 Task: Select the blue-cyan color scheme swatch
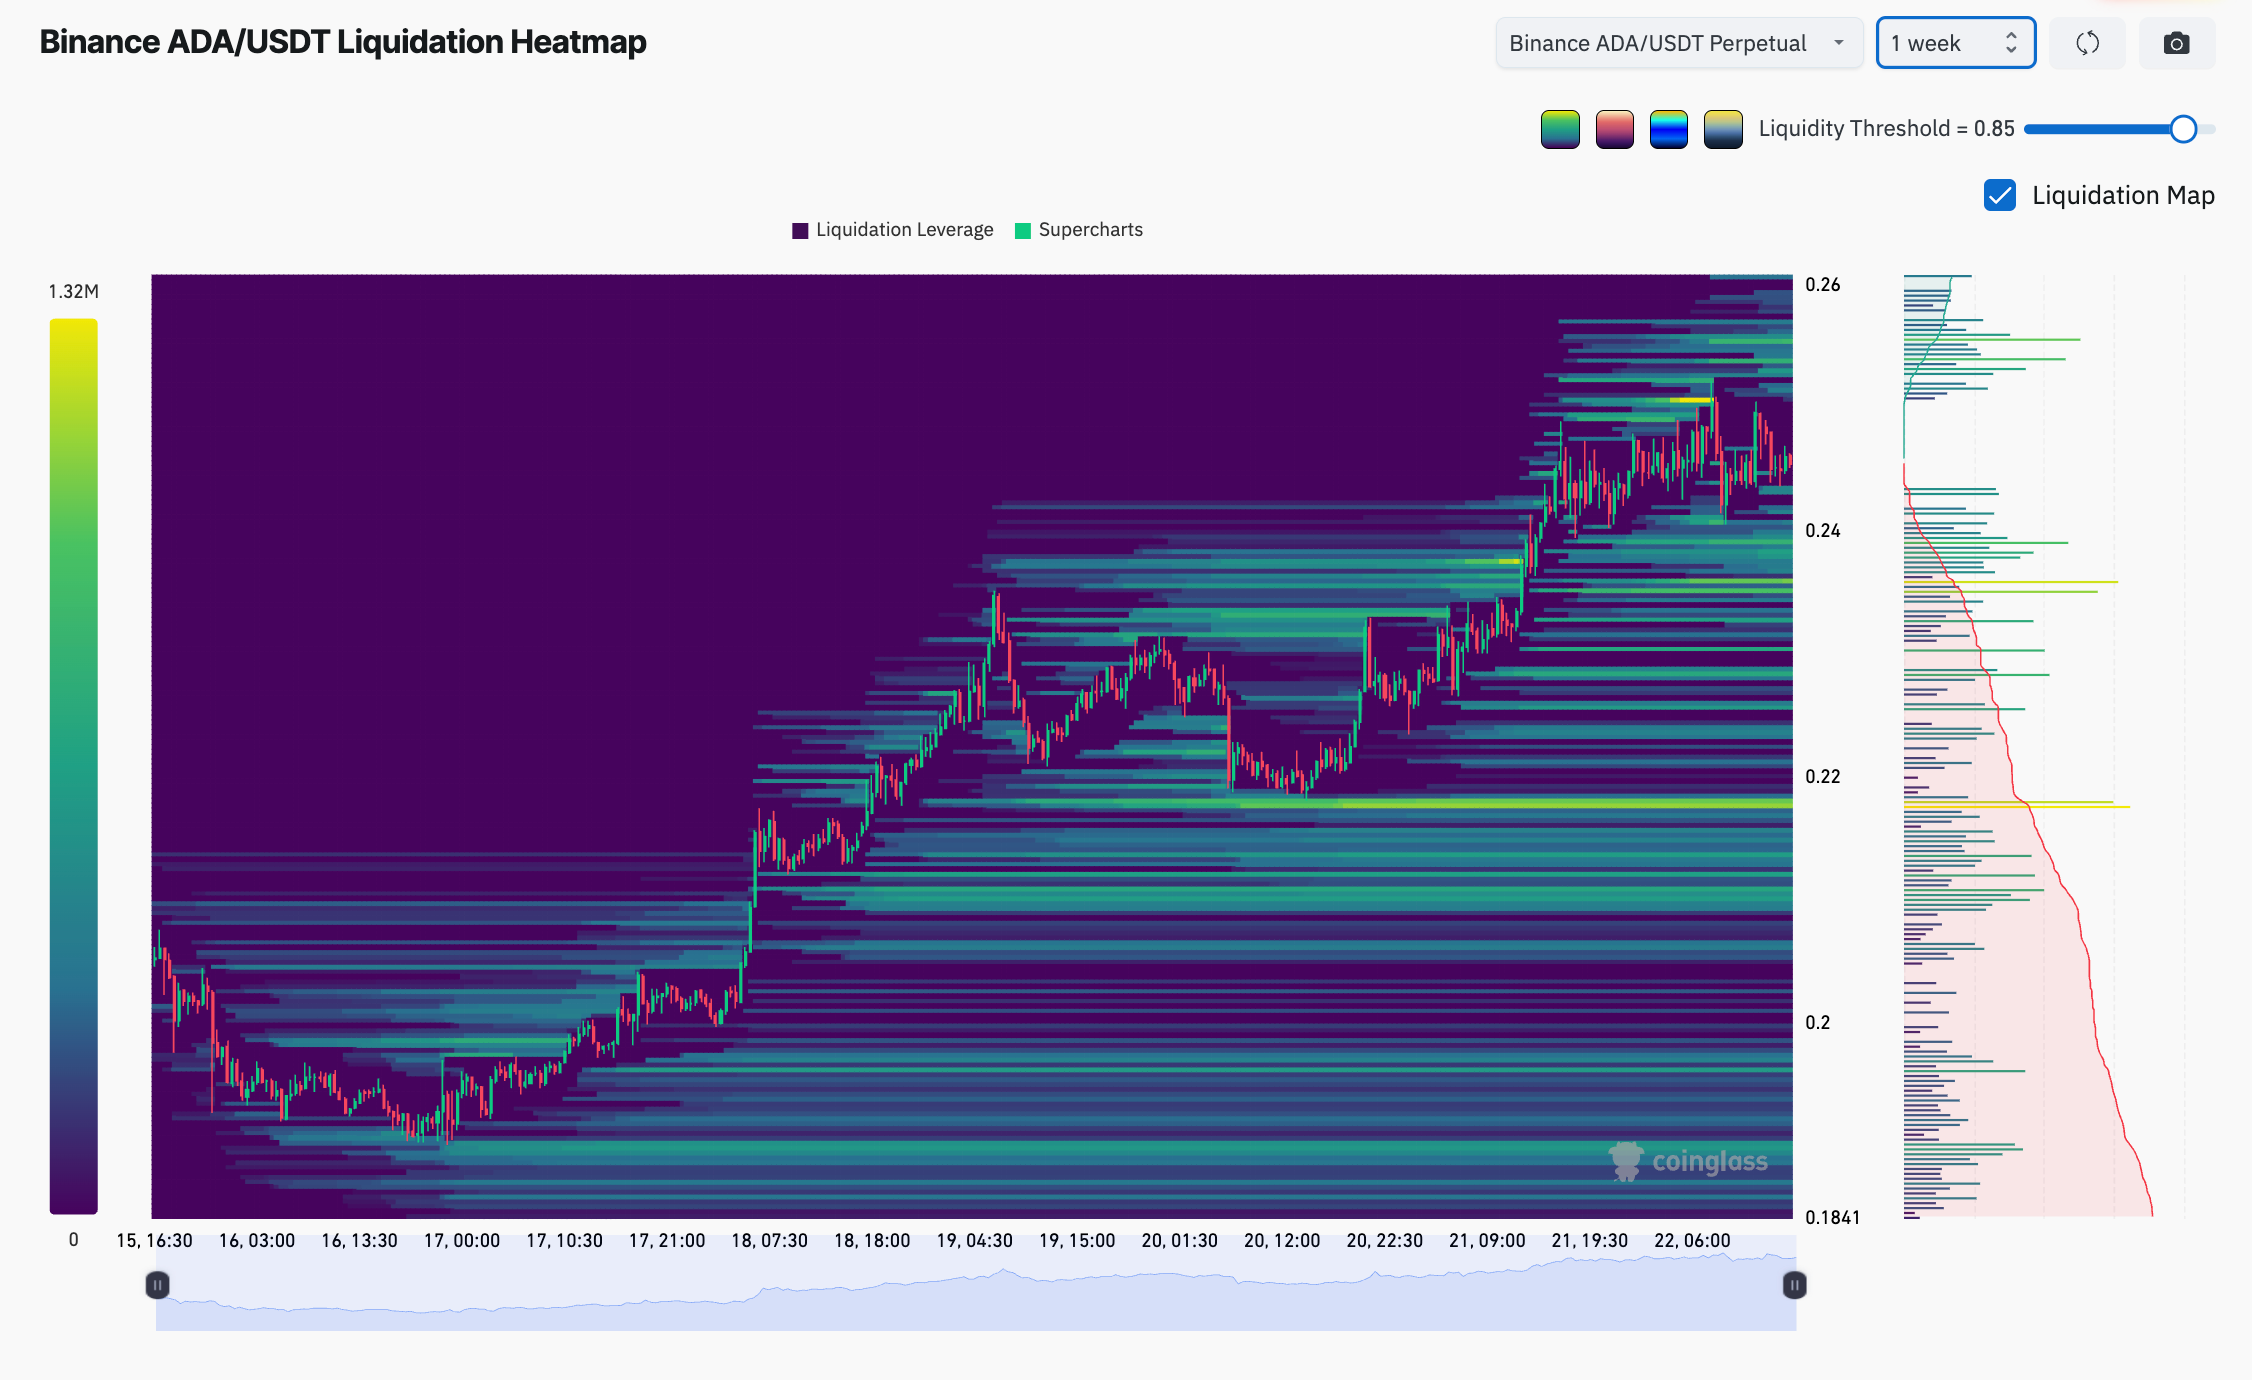click(x=1668, y=129)
